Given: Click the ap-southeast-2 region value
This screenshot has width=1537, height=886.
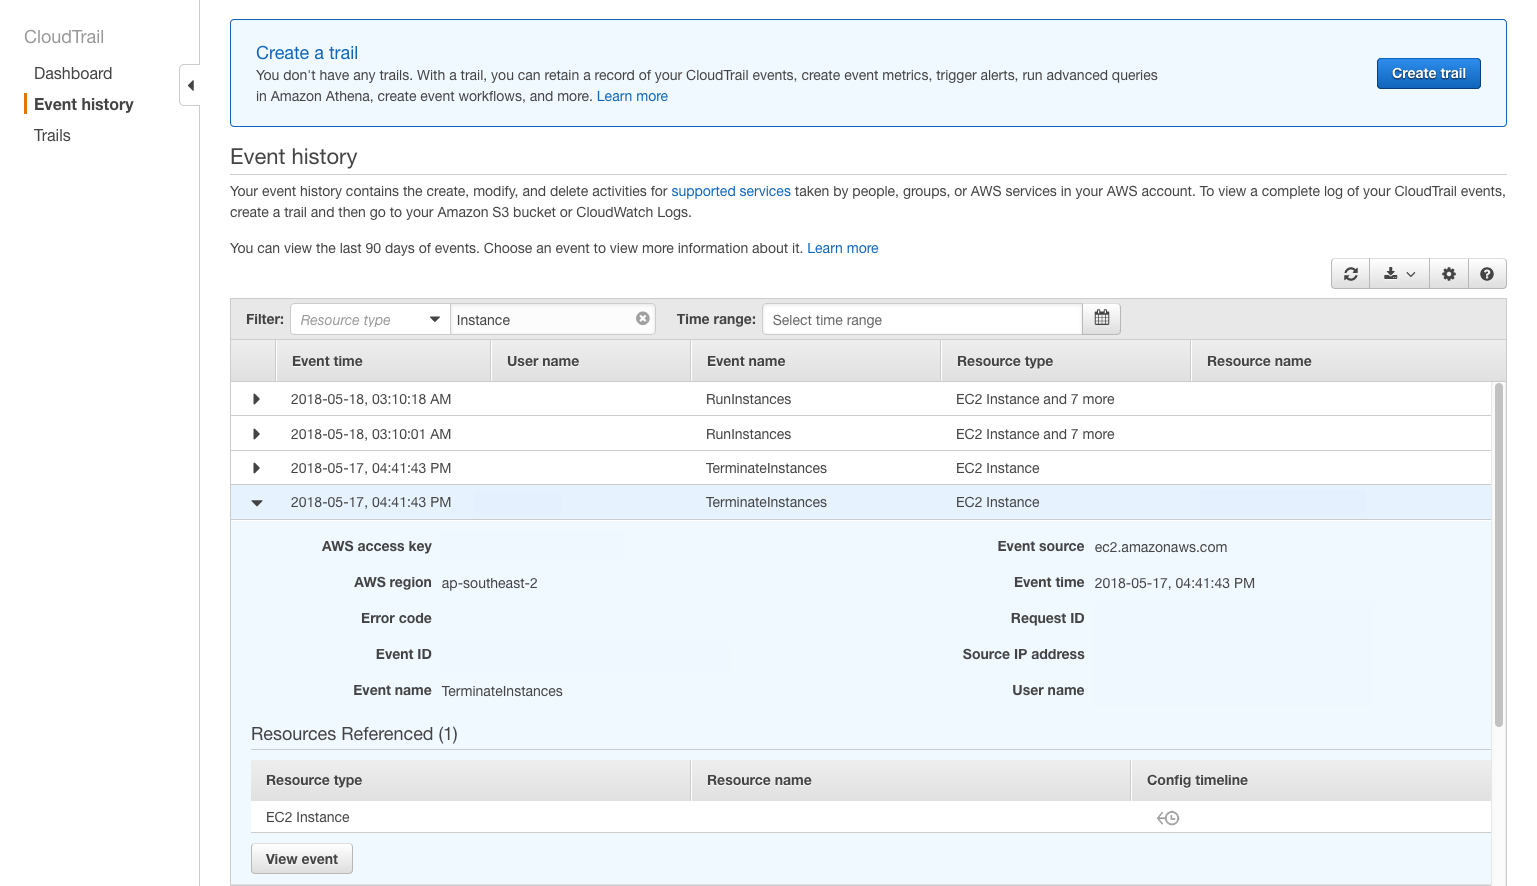Looking at the screenshot, I should coord(490,583).
